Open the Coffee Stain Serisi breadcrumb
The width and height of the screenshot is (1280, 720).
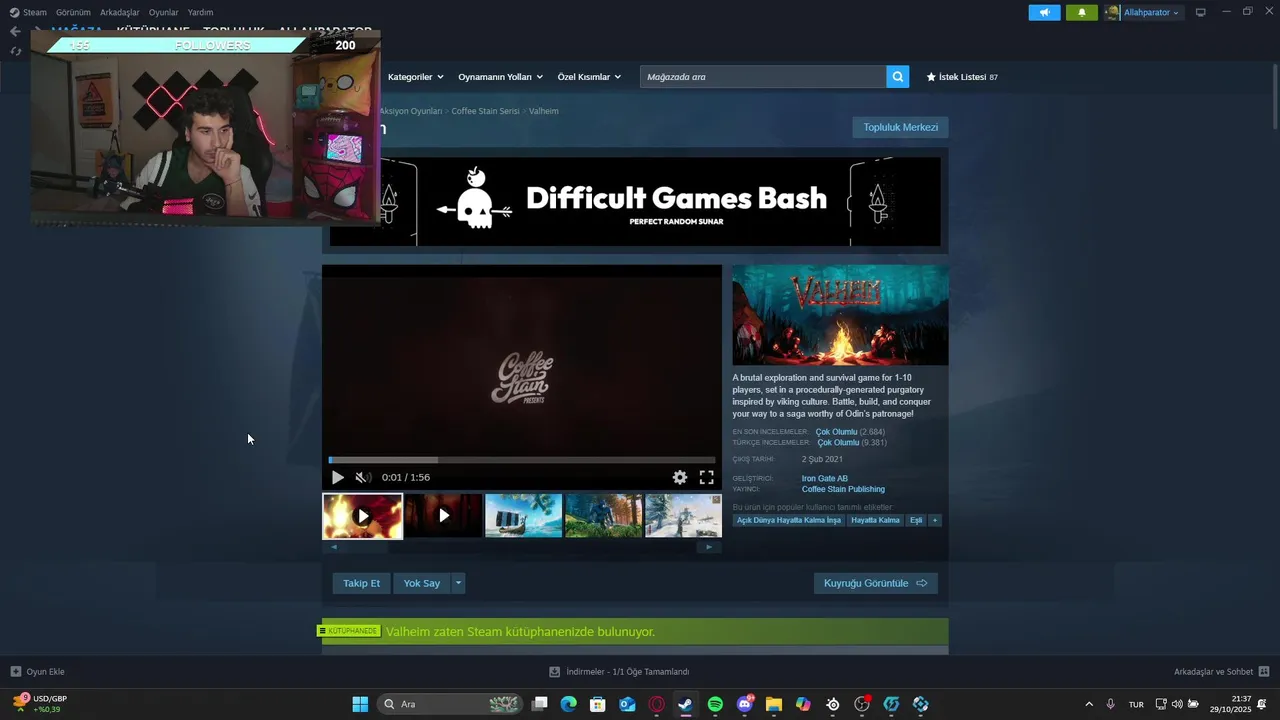pyautogui.click(x=485, y=111)
